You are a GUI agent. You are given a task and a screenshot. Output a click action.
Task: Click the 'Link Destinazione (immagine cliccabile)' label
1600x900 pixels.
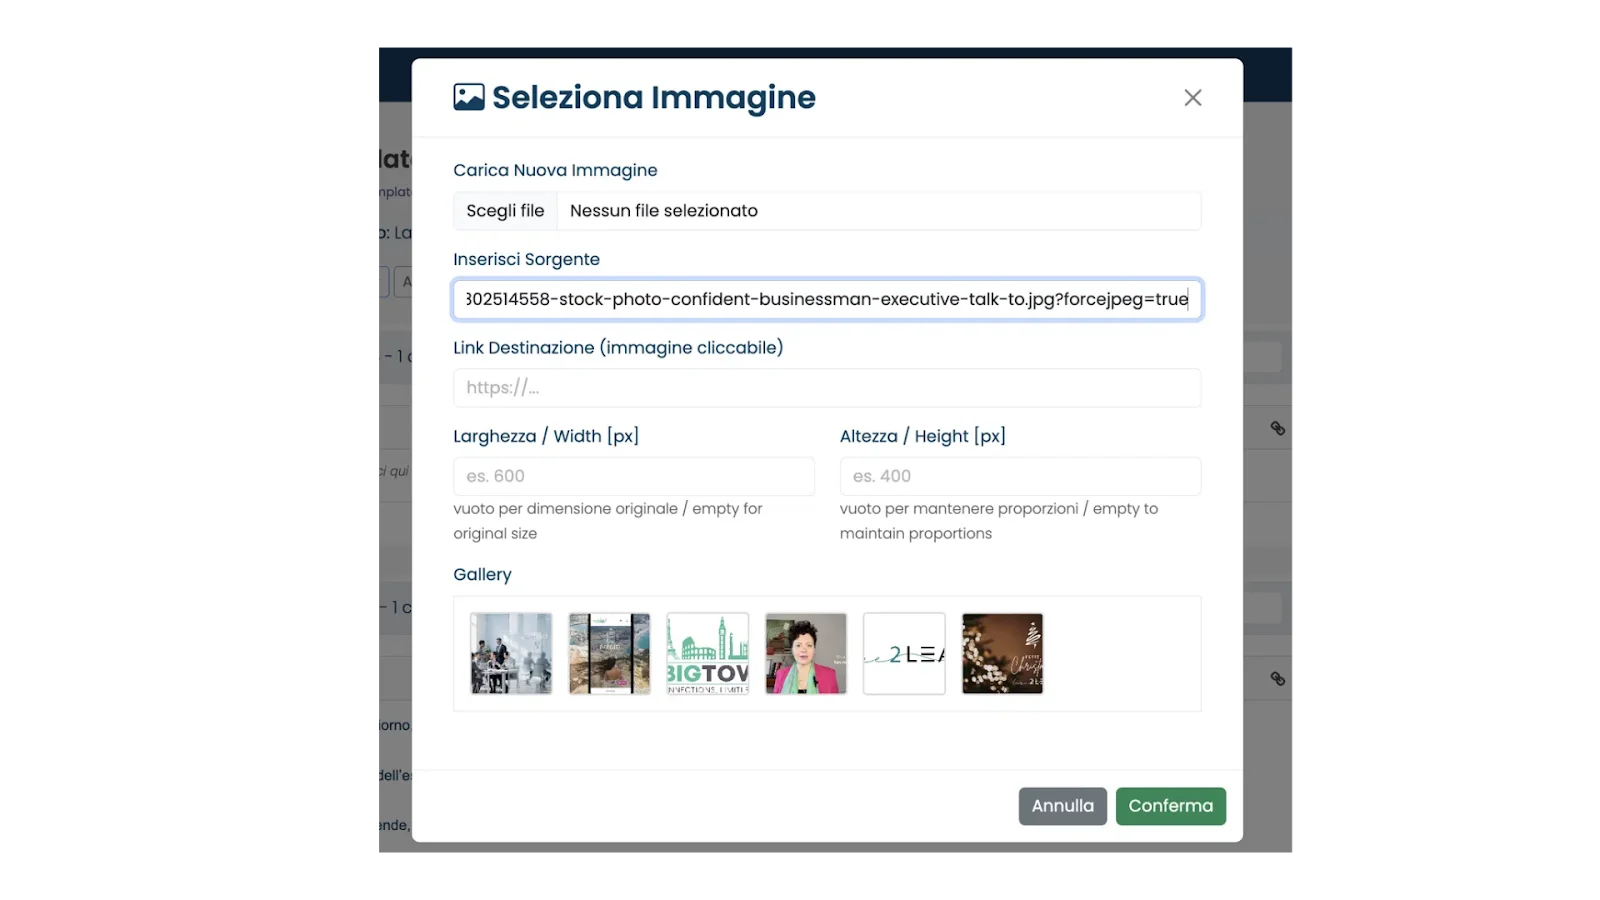[618, 348]
